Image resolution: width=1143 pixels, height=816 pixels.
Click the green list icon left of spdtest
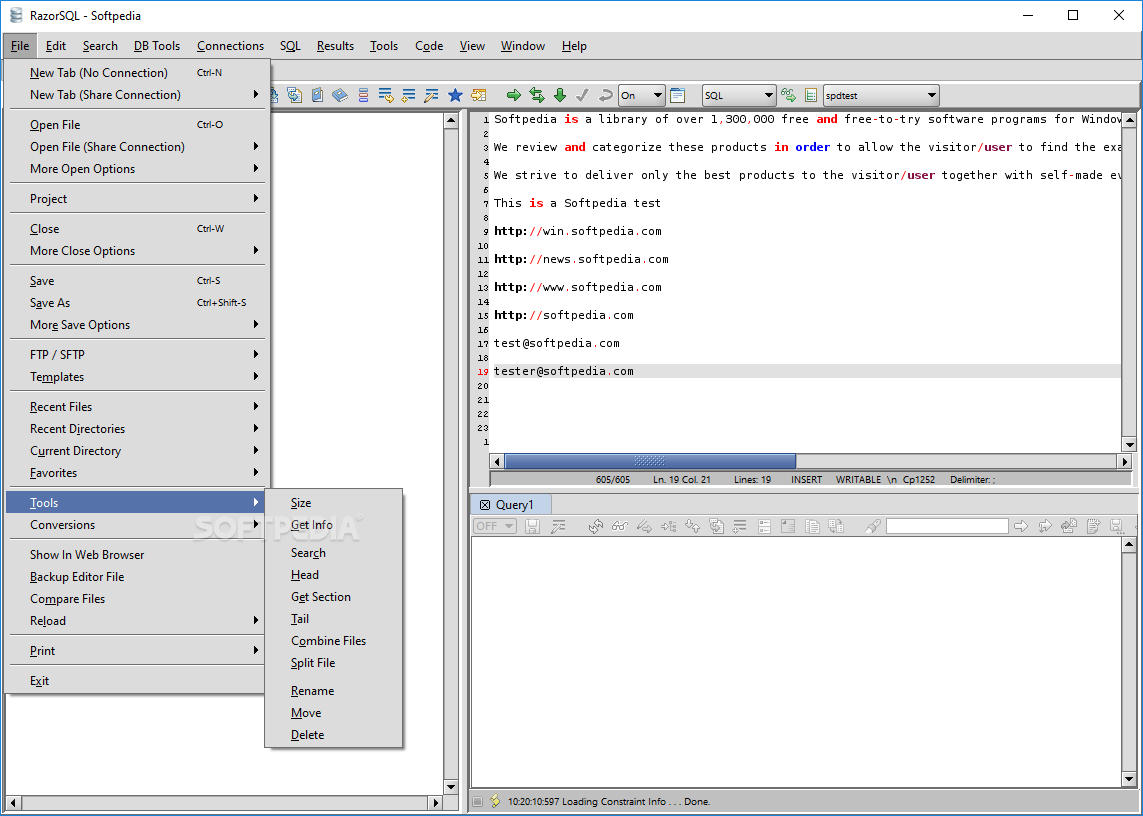click(x=811, y=96)
